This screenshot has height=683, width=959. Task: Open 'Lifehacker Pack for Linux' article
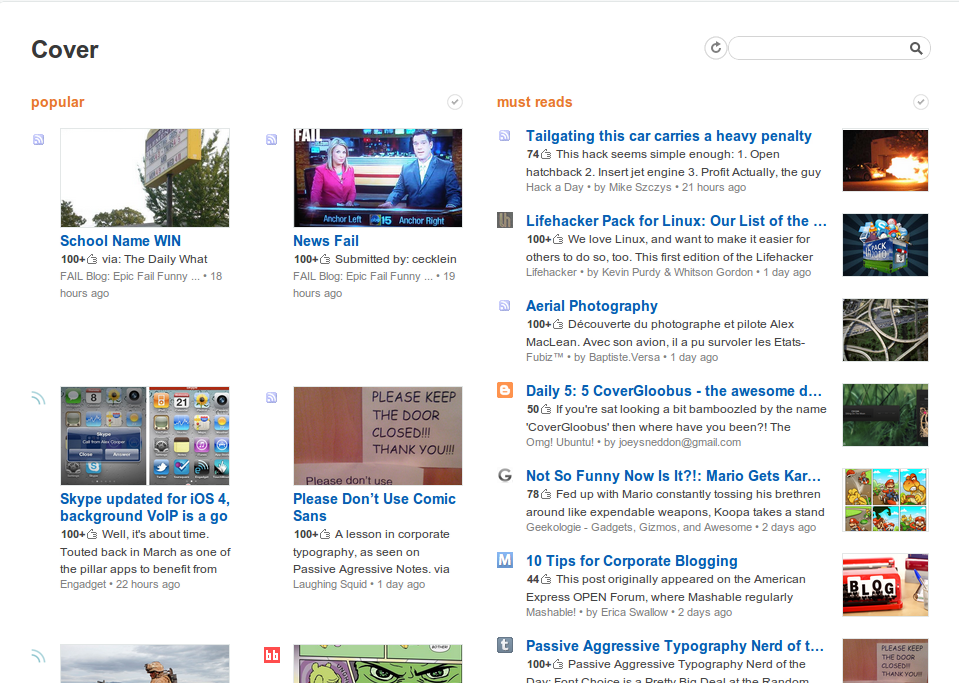pos(676,221)
